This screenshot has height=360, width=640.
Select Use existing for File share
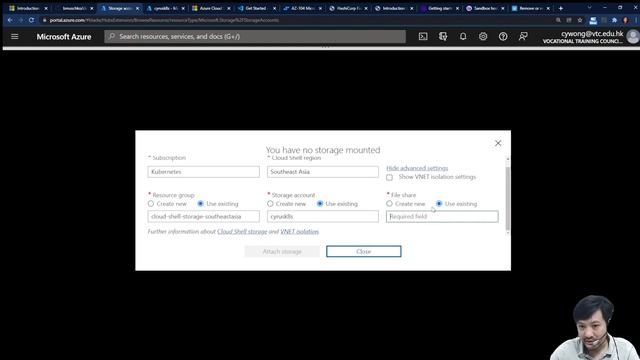pos(439,203)
